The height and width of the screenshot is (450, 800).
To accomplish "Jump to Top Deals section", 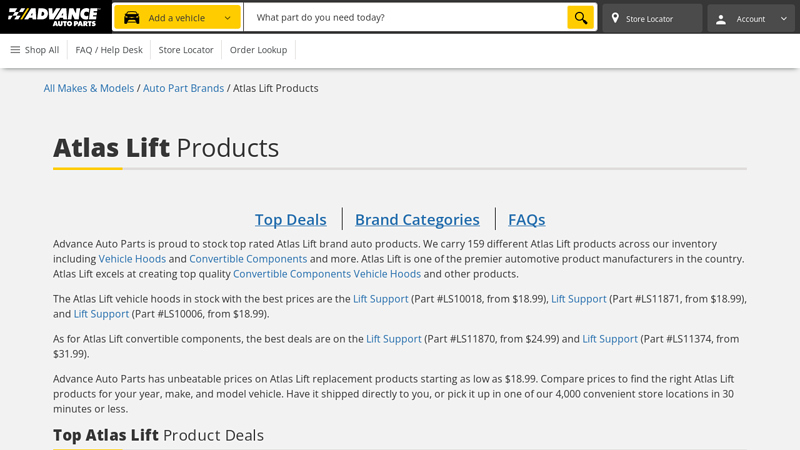I will [x=290, y=219].
